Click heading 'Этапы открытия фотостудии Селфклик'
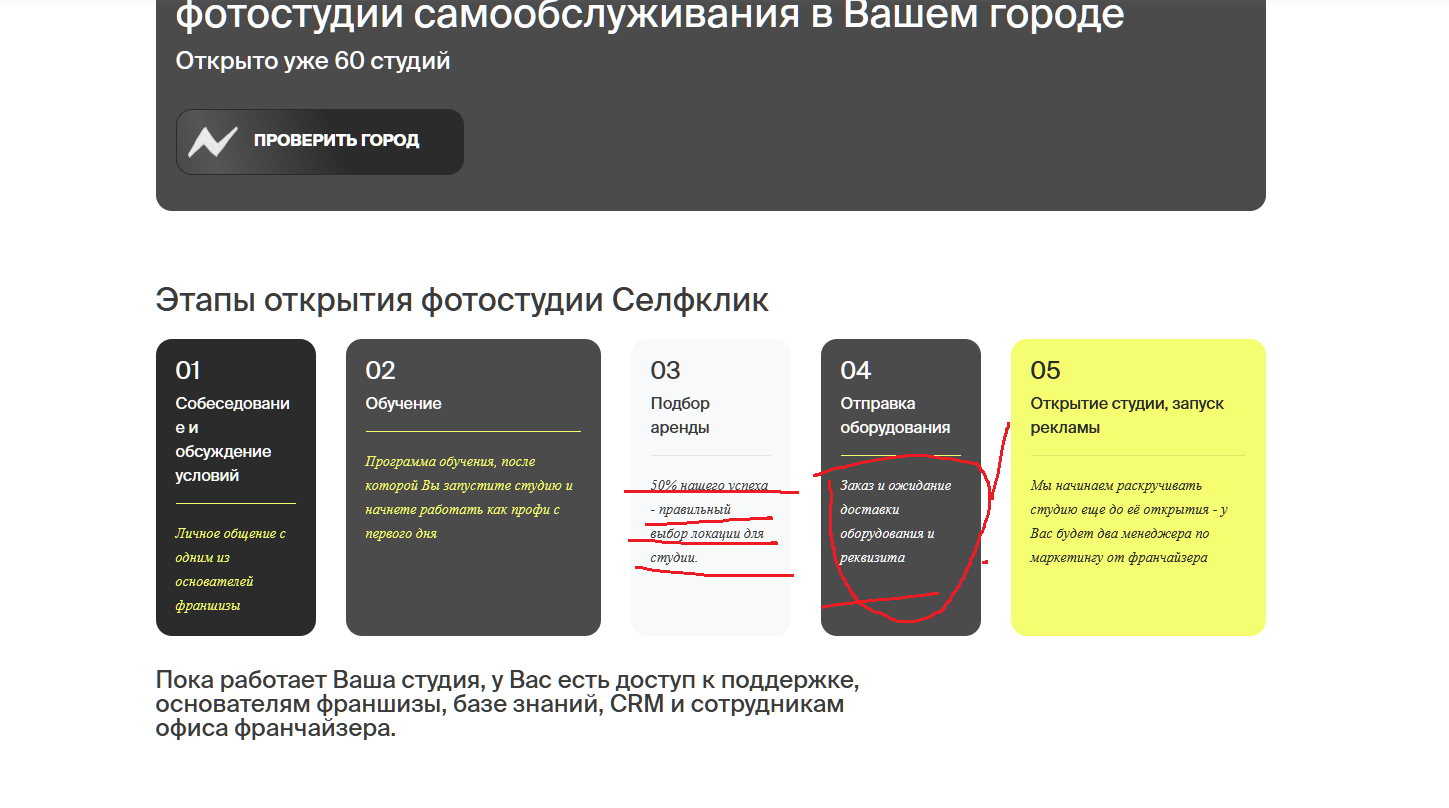Viewport: 1449px width, 808px height. [x=462, y=300]
